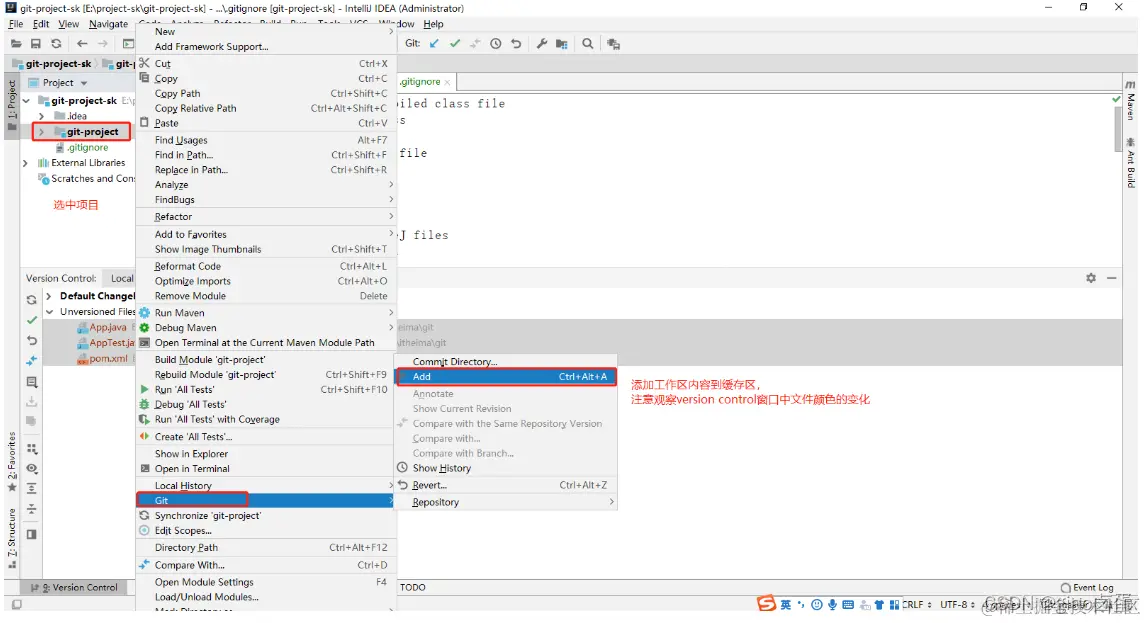Open Repository submenu in Git menu

(x=506, y=502)
